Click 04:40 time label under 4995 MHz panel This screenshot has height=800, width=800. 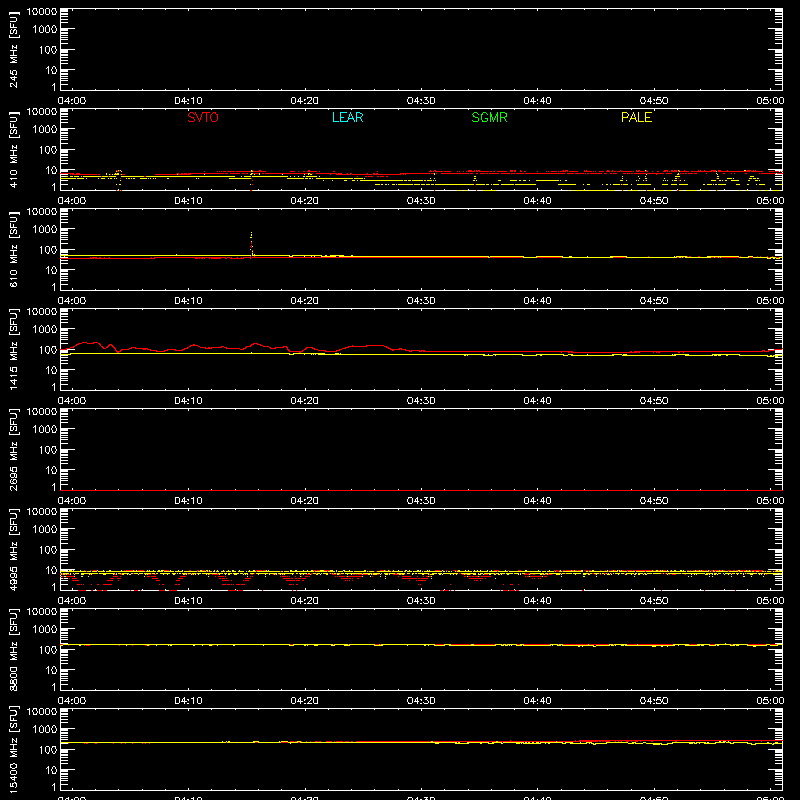[537, 601]
